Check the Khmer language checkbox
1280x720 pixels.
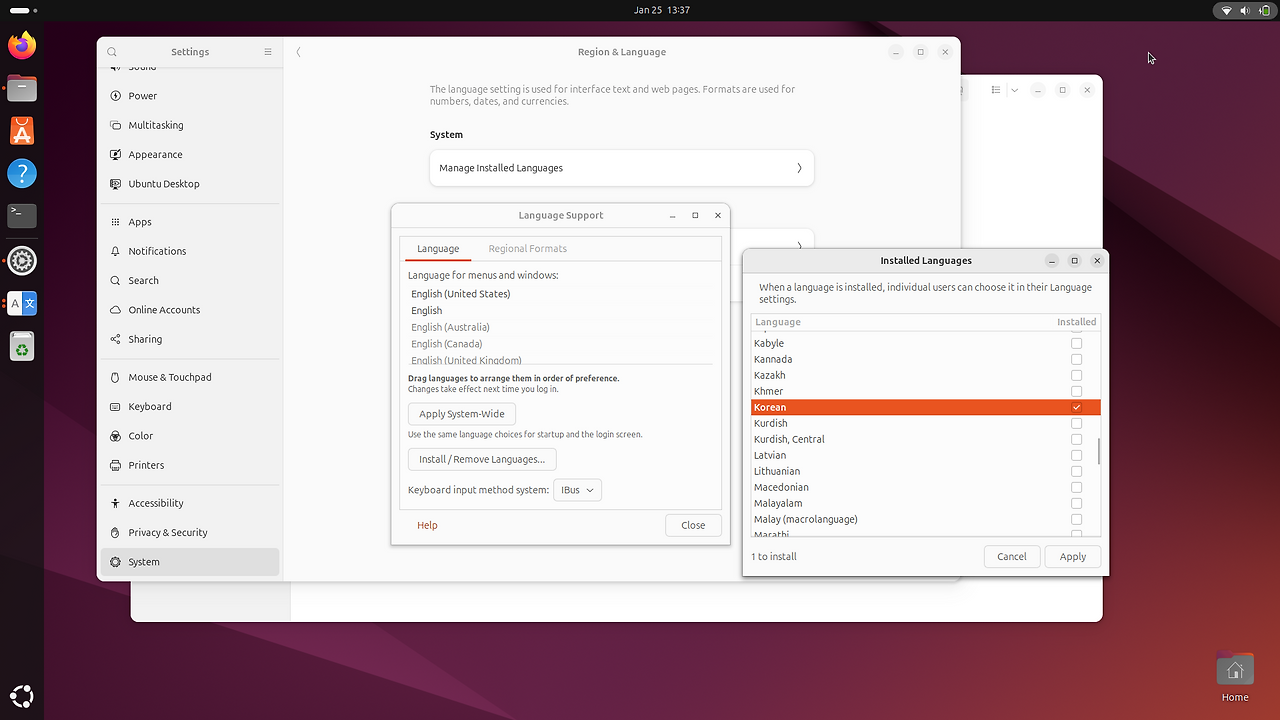click(x=1076, y=391)
